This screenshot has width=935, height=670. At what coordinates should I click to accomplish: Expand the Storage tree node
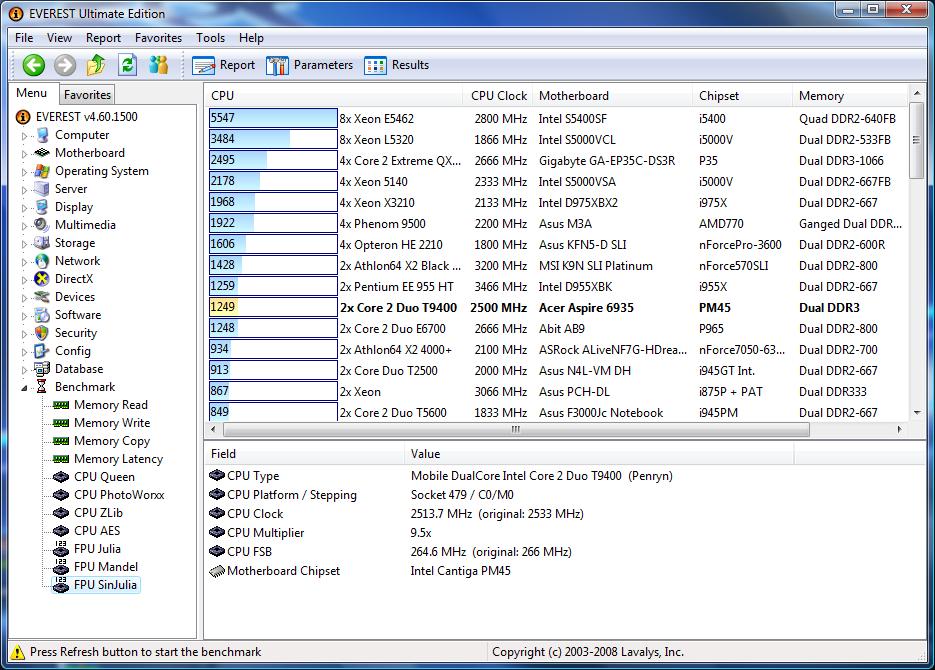[x=24, y=244]
